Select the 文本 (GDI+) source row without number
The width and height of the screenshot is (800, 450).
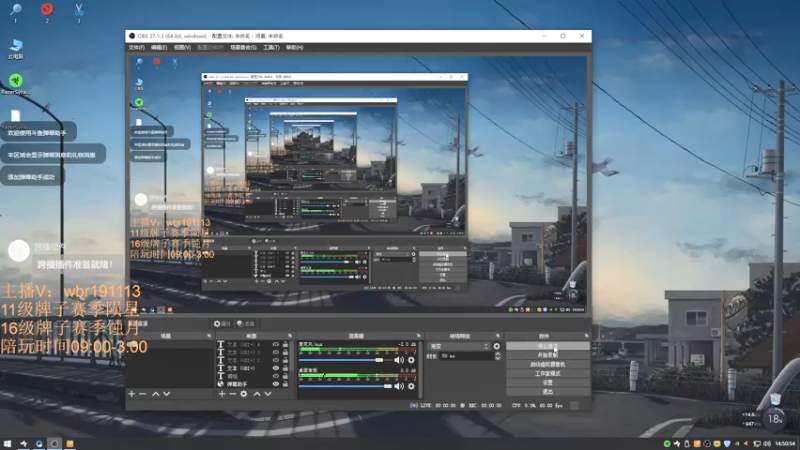(250, 368)
